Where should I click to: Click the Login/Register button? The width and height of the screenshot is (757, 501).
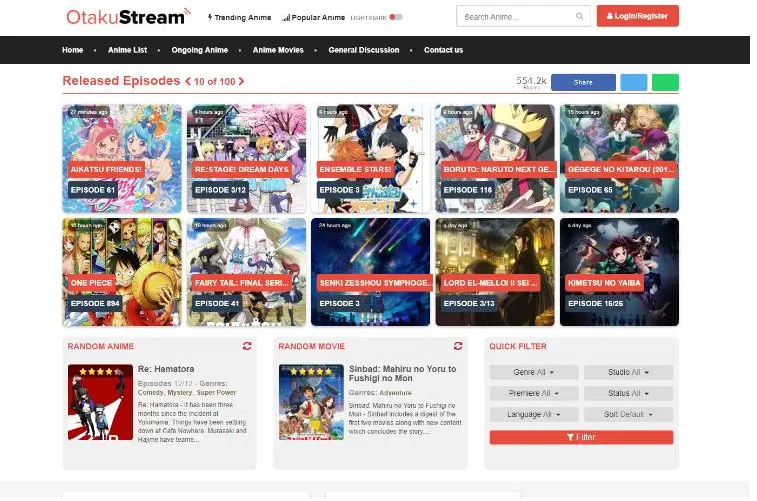[638, 16]
